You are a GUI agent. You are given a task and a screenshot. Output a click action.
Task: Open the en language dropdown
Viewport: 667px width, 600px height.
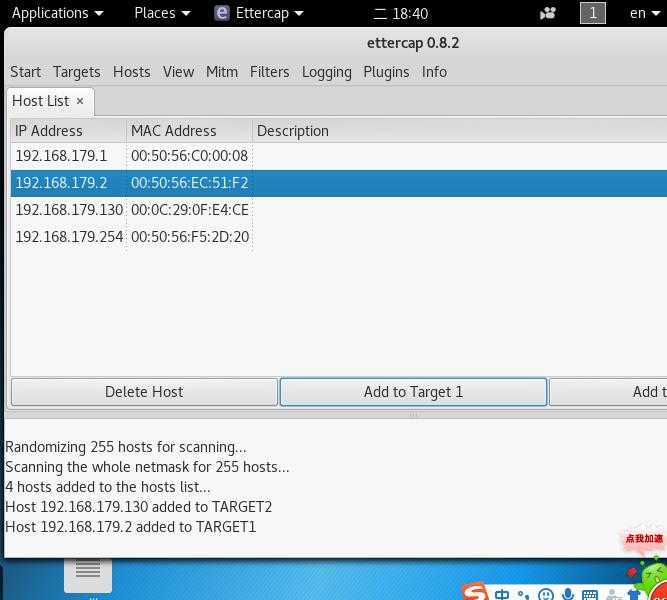coord(644,13)
